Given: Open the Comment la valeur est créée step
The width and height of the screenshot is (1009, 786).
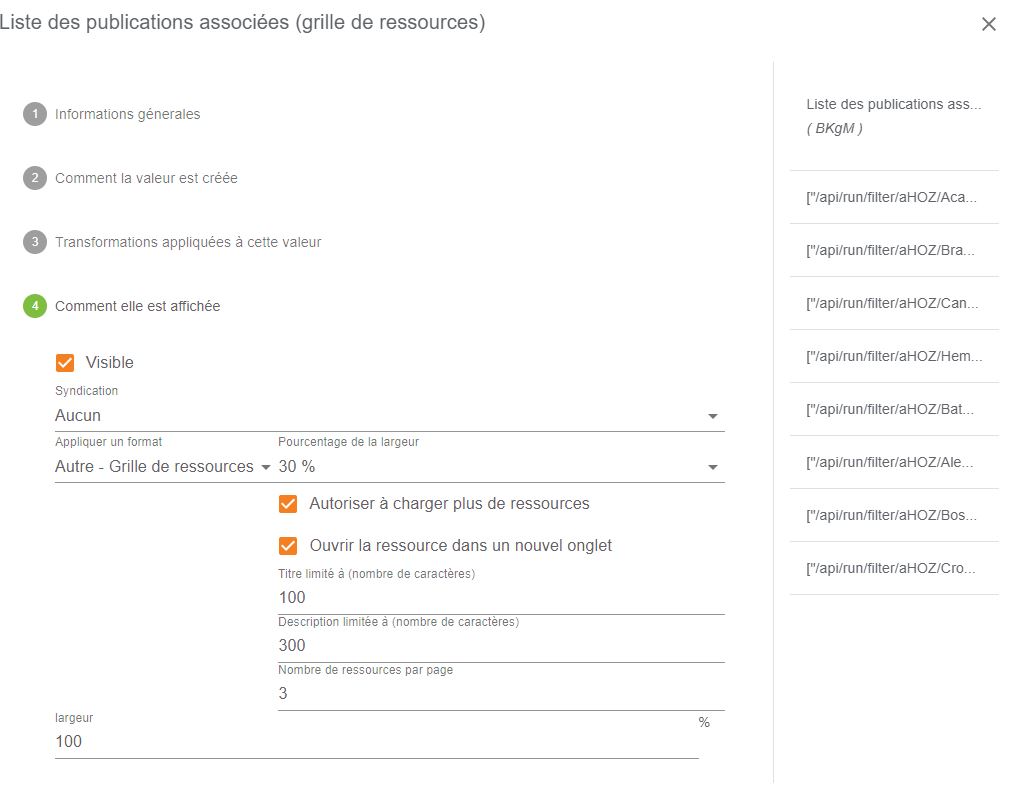Looking at the screenshot, I should coord(146,178).
